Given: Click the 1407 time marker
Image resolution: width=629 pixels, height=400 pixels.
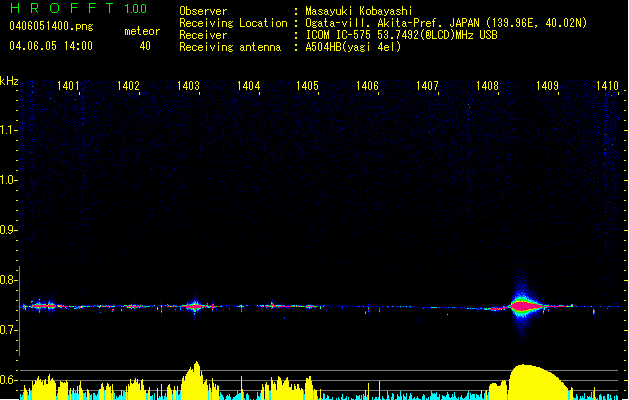Looking at the screenshot, I should pyautogui.click(x=427, y=86).
